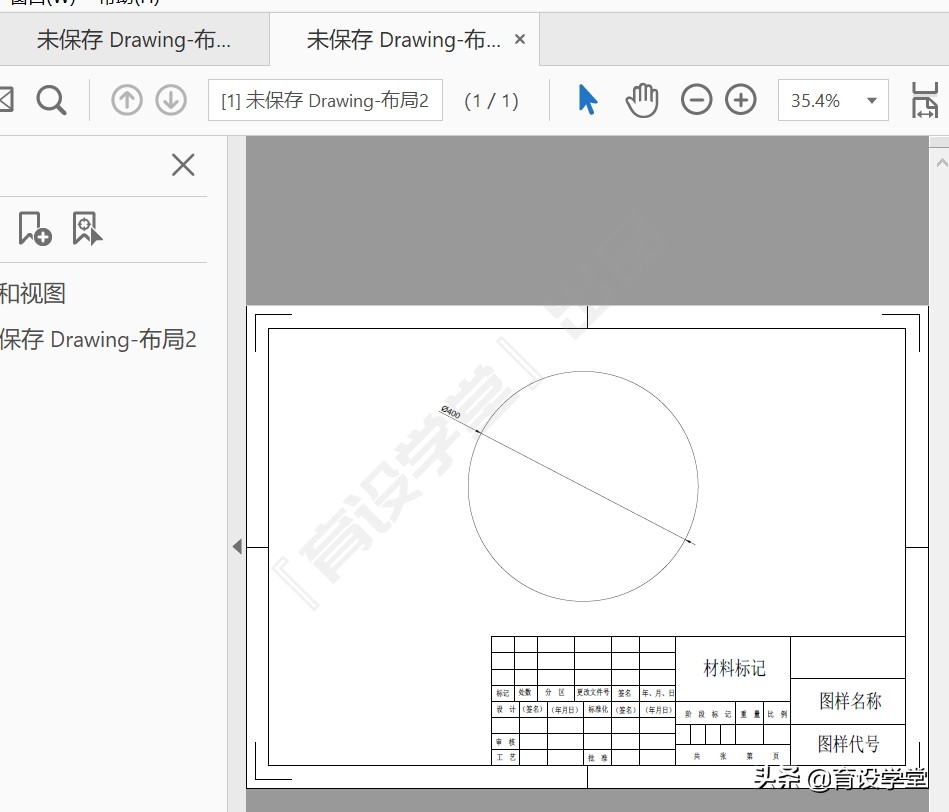Click the find bookmark icon

click(x=87, y=229)
